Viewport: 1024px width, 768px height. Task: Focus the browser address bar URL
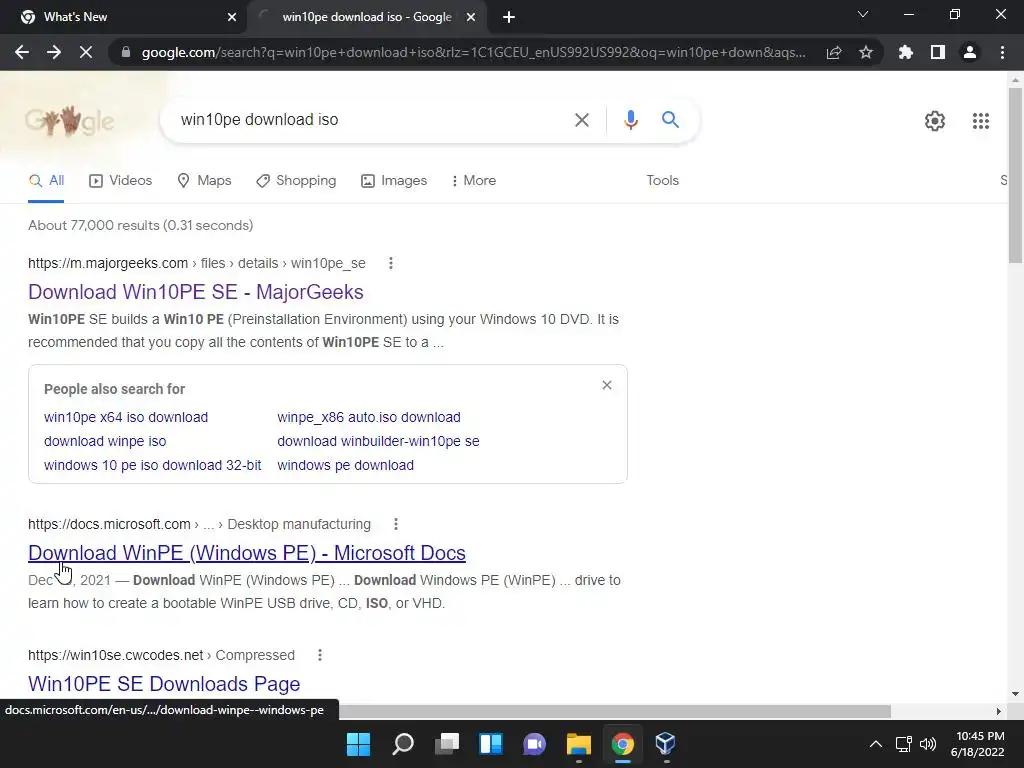pos(473,52)
